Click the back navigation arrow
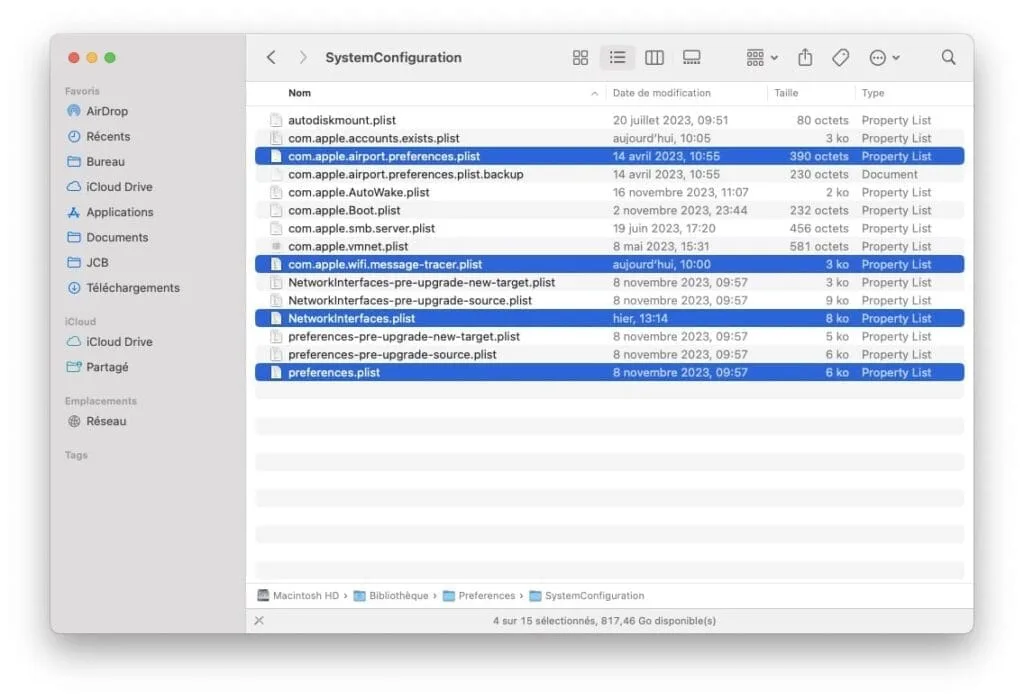Viewport: 1024px width, 700px height. click(x=271, y=57)
